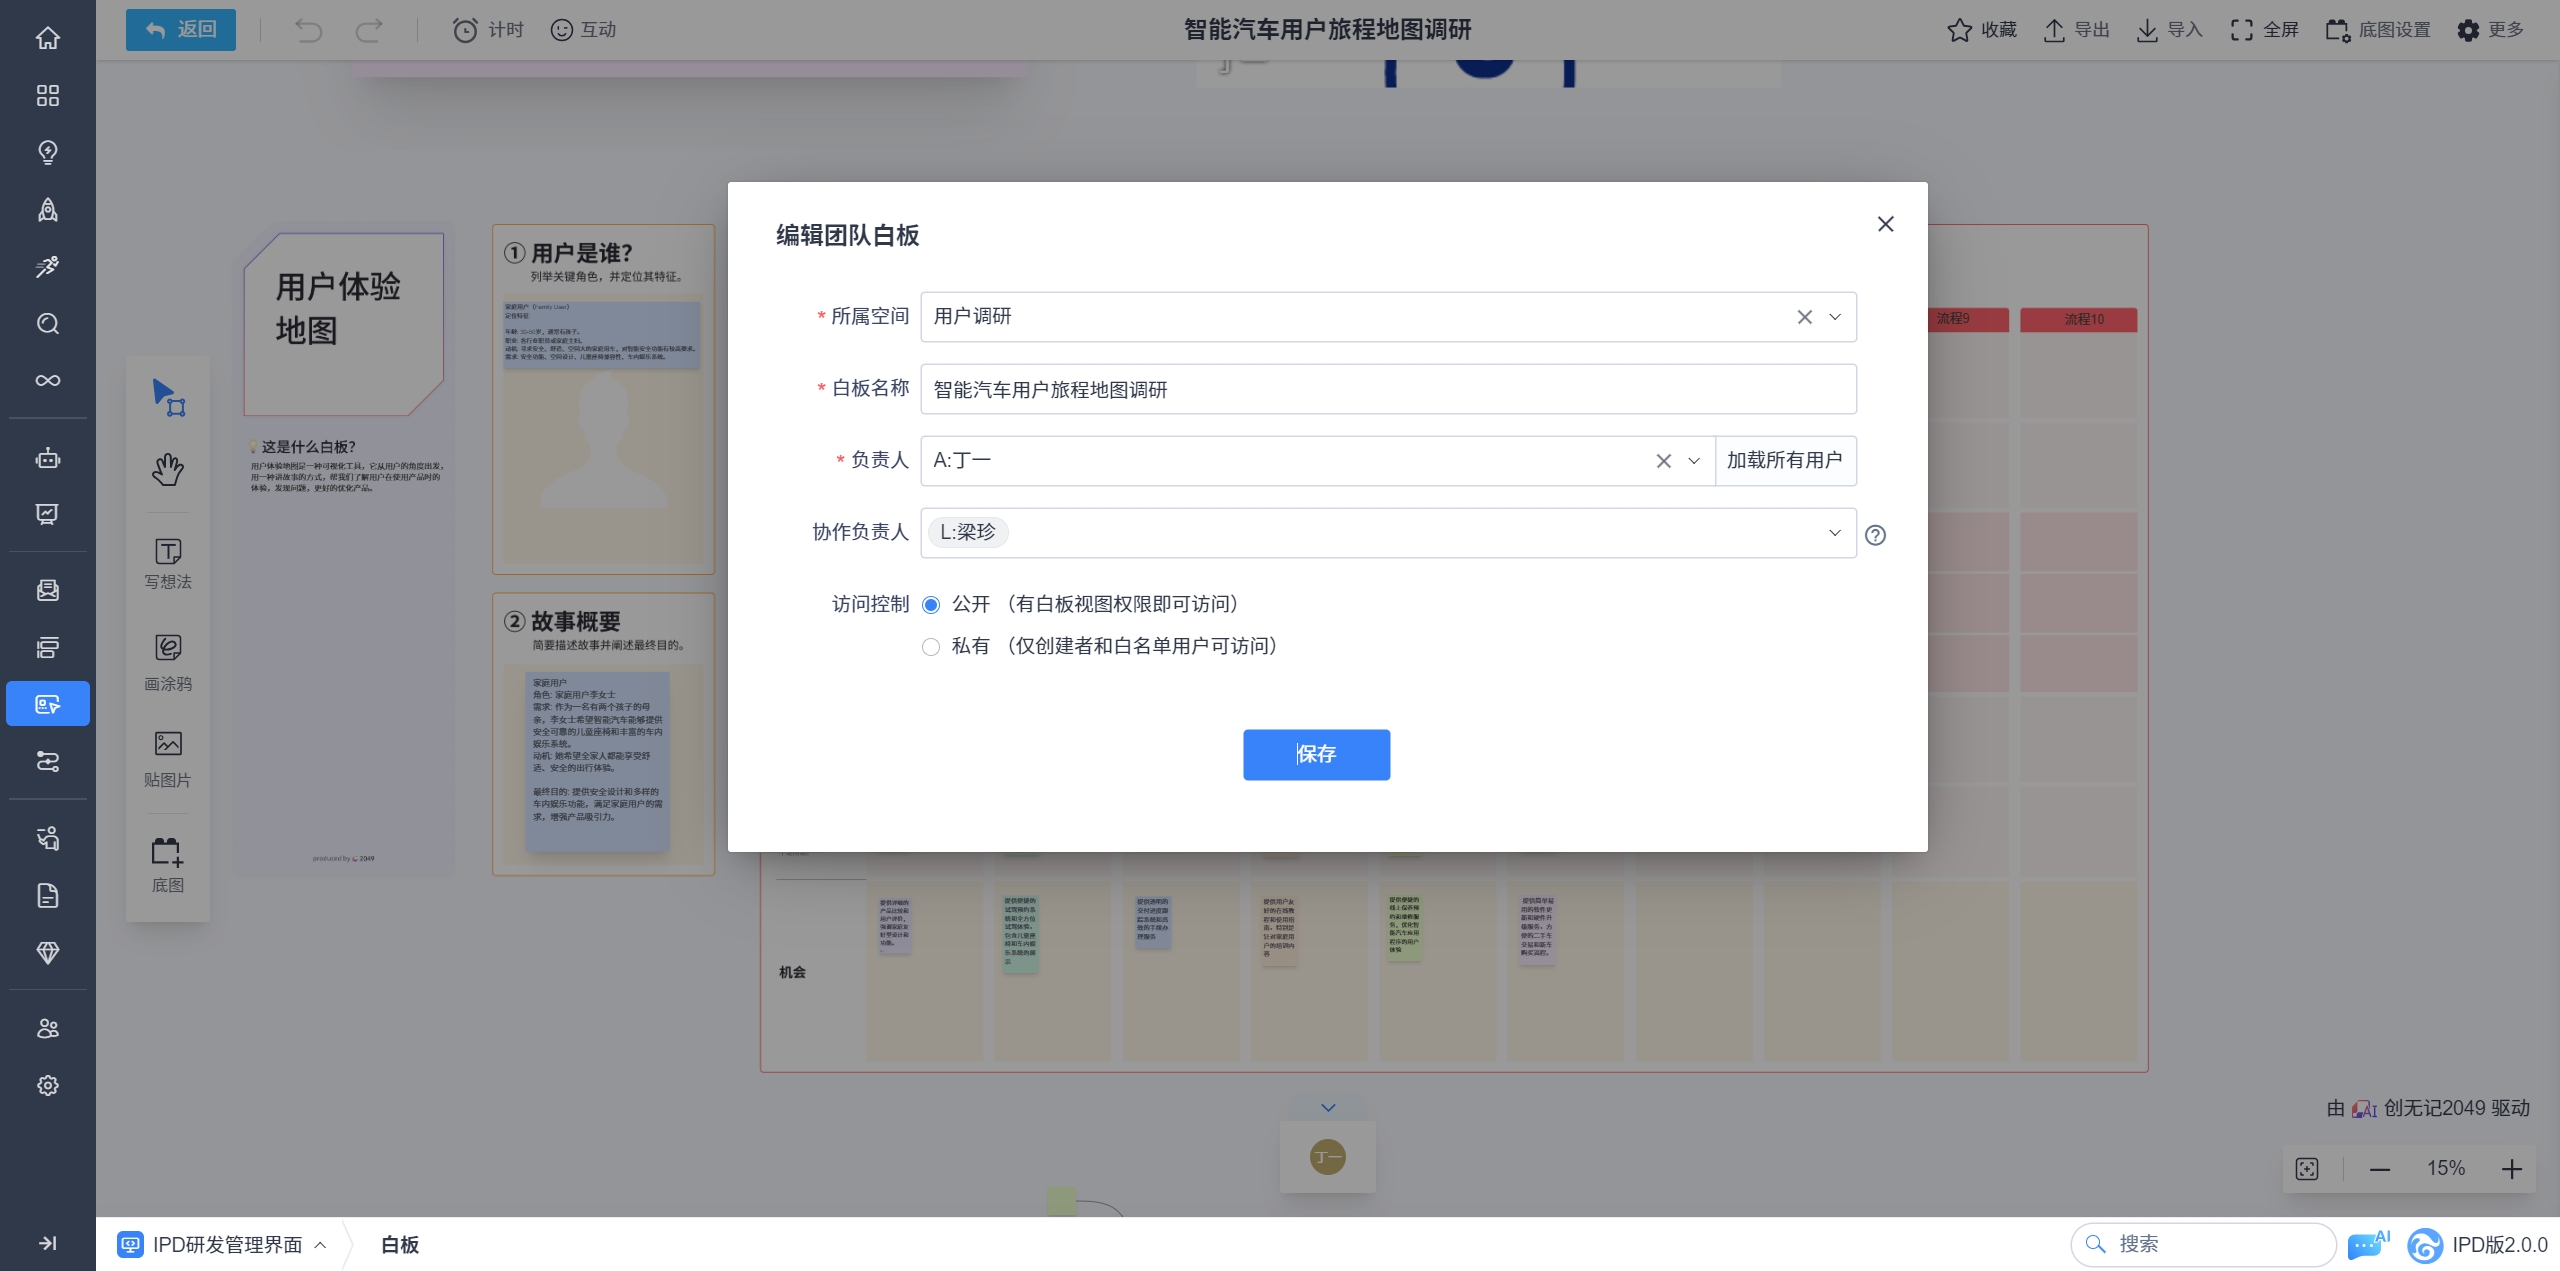2560x1271 pixels.
Task: Open the 更多 menu
Action: (2490, 30)
